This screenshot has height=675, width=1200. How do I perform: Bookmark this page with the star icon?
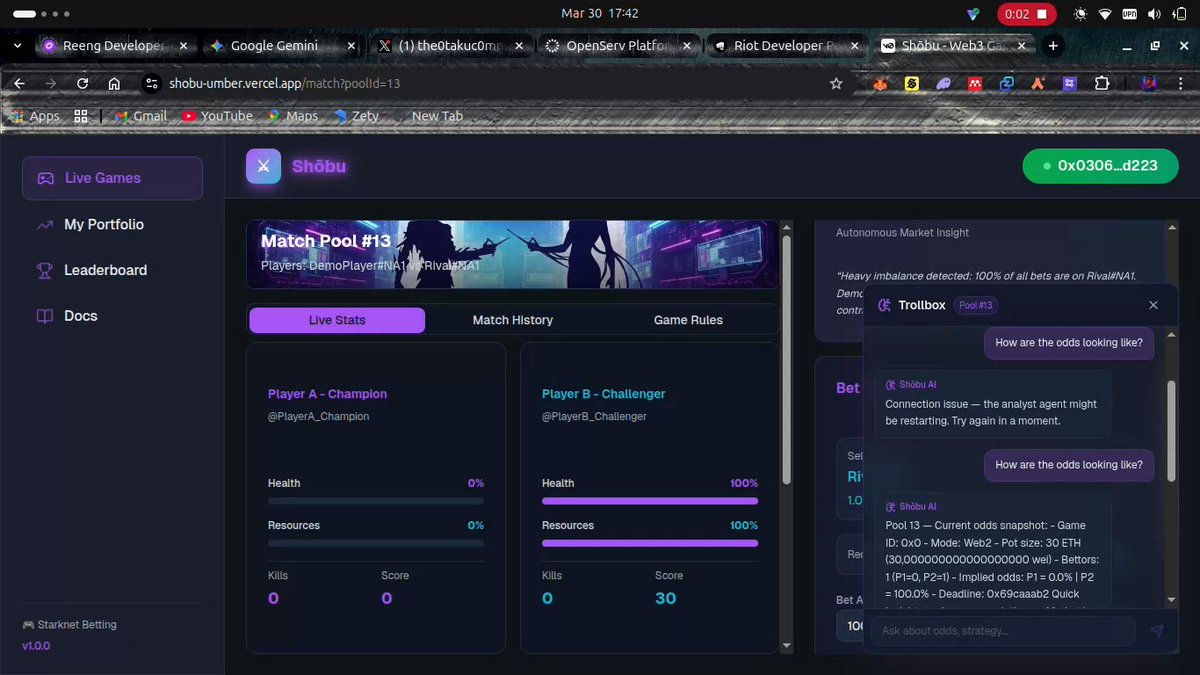point(836,84)
